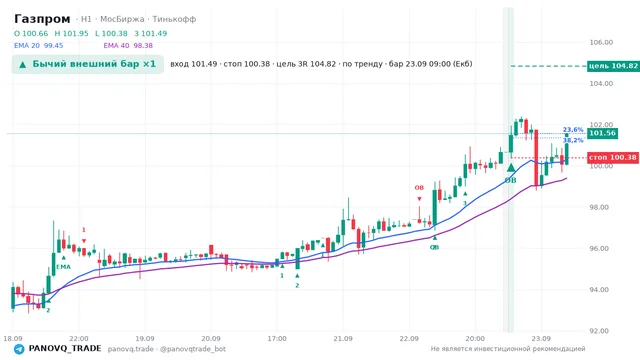Click the 22.09 date axis label

[409, 339]
